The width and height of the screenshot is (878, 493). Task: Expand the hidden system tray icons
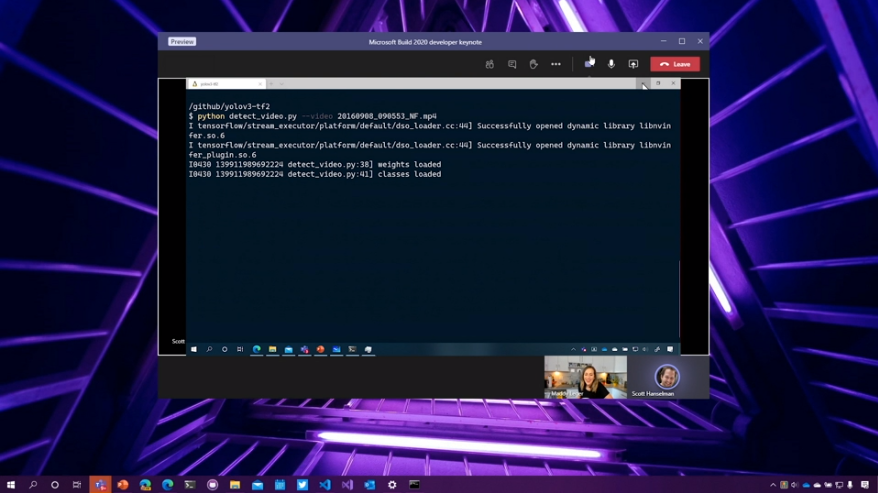(x=773, y=485)
